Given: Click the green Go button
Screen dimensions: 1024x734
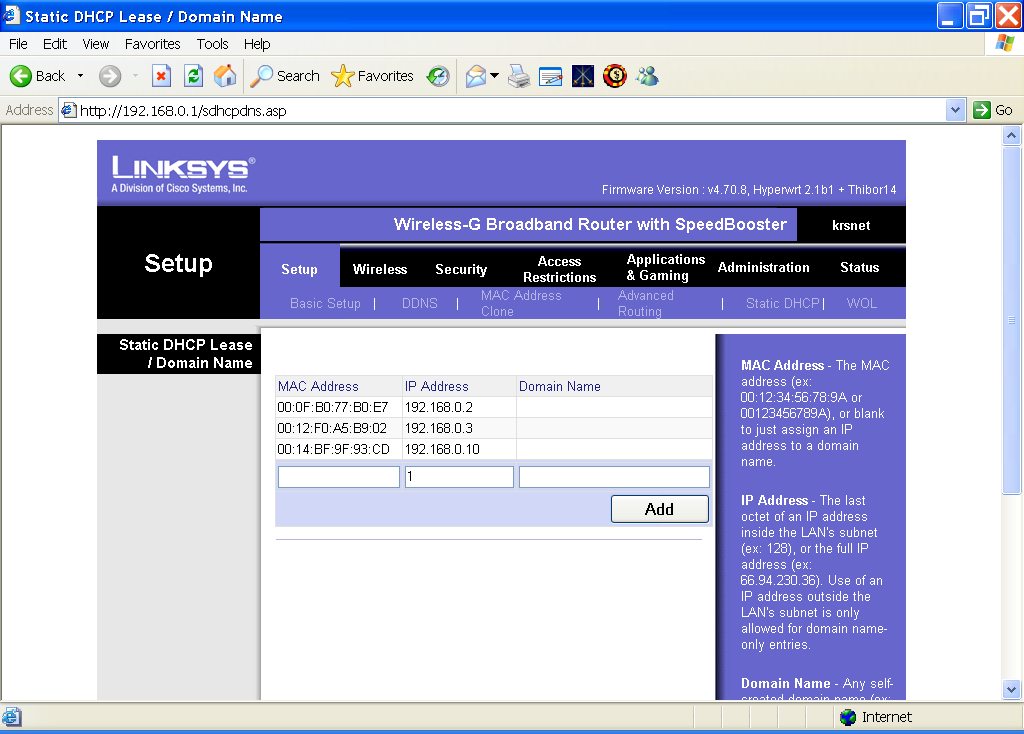Looking at the screenshot, I should tap(993, 110).
